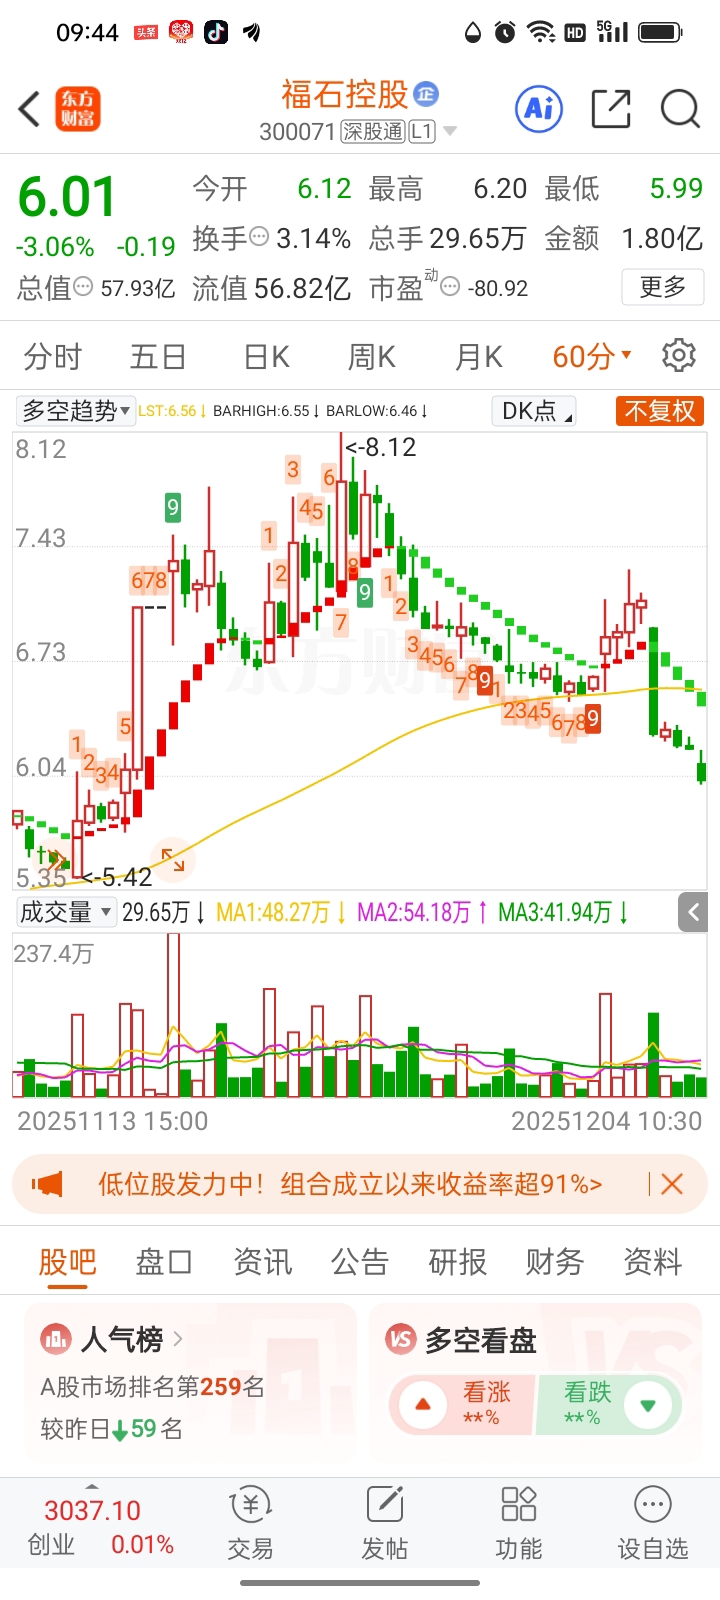720x1600 pixels.
Task: Tap the 设自选 add watchlist icon
Action: (653, 1504)
